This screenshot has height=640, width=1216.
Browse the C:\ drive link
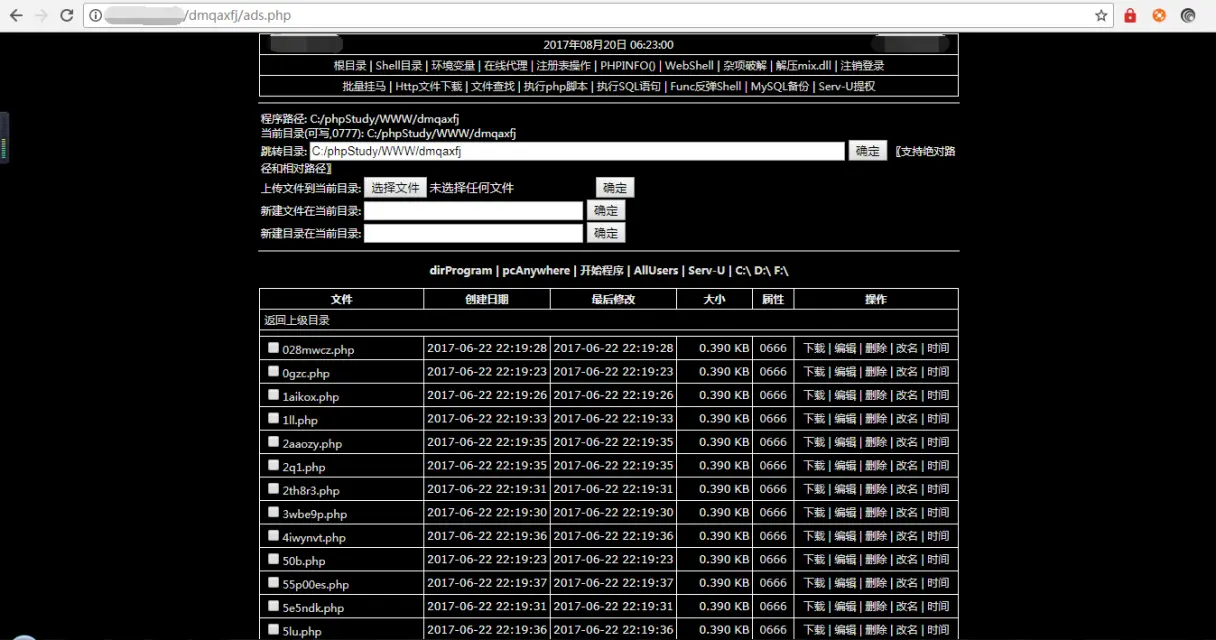(x=743, y=271)
